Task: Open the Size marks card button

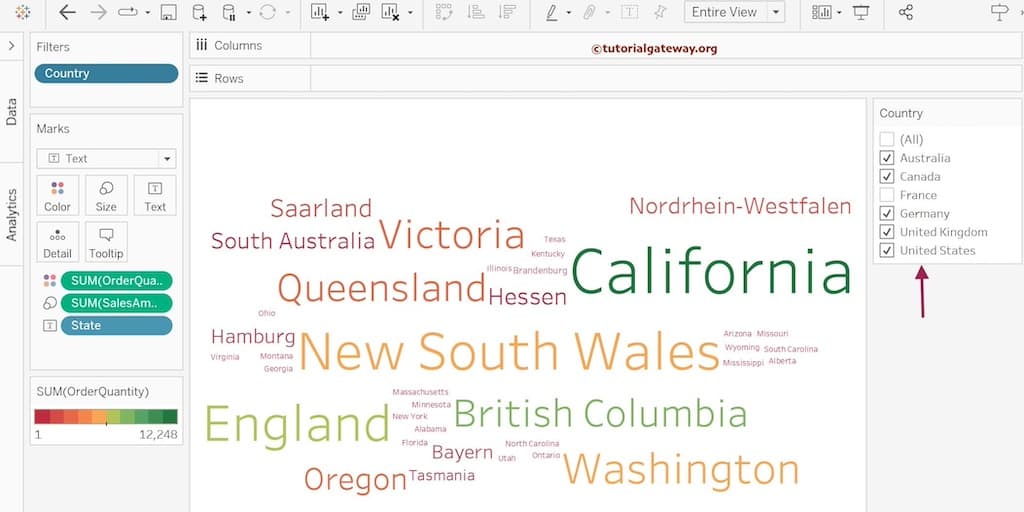Action: click(x=106, y=195)
